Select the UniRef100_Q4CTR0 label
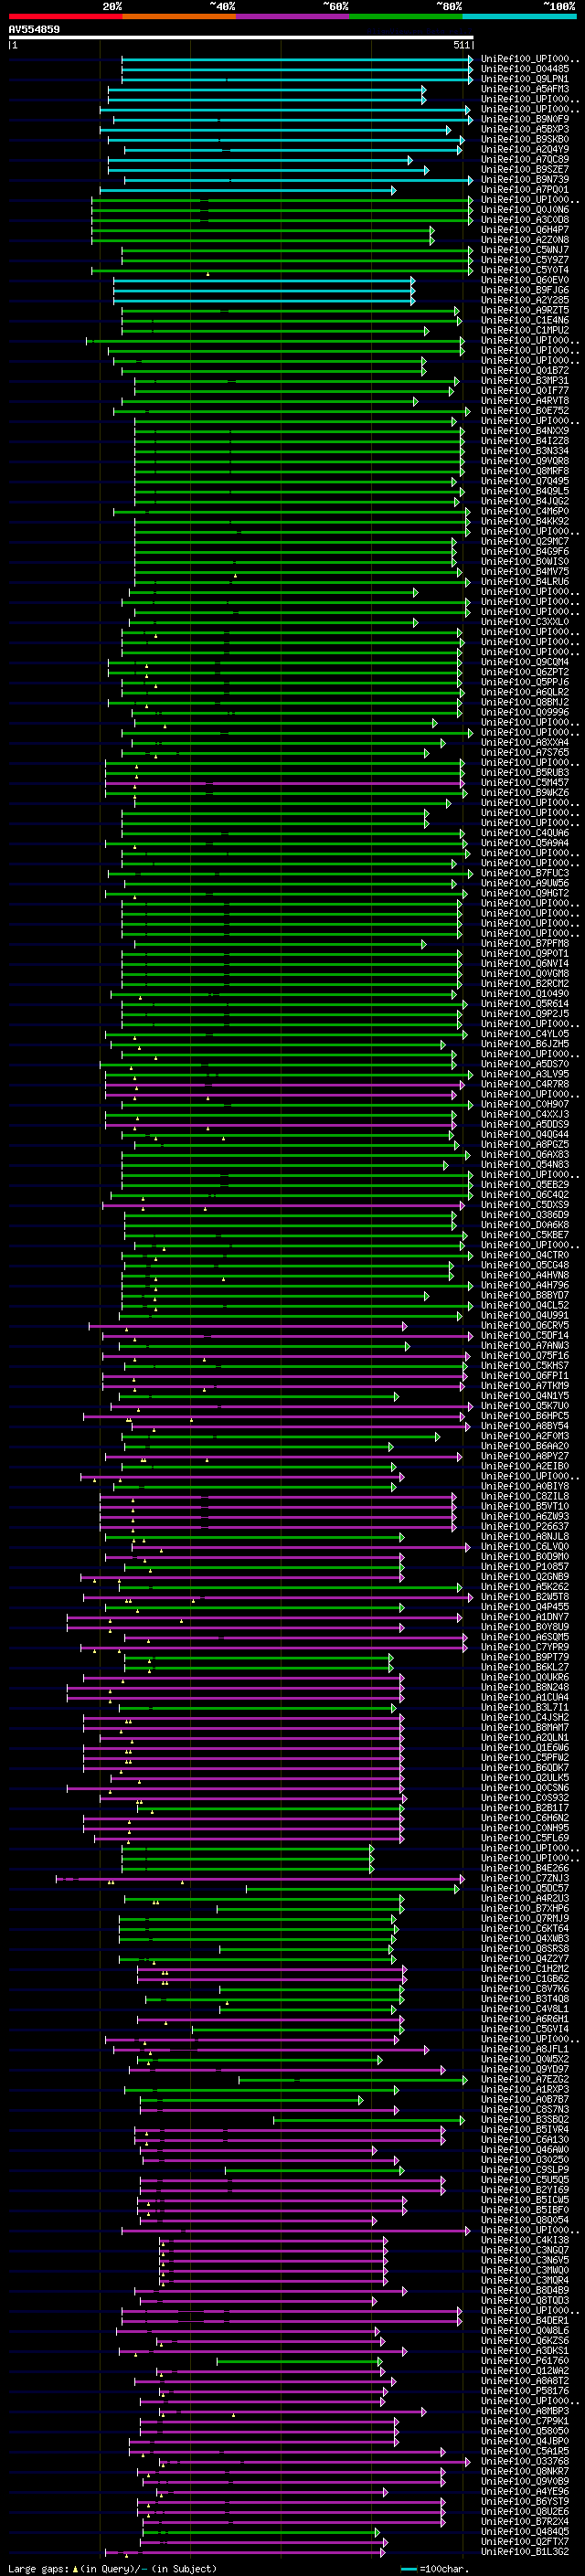The height and width of the screenshot is (2576, 585). click(x=524, y=1254)
